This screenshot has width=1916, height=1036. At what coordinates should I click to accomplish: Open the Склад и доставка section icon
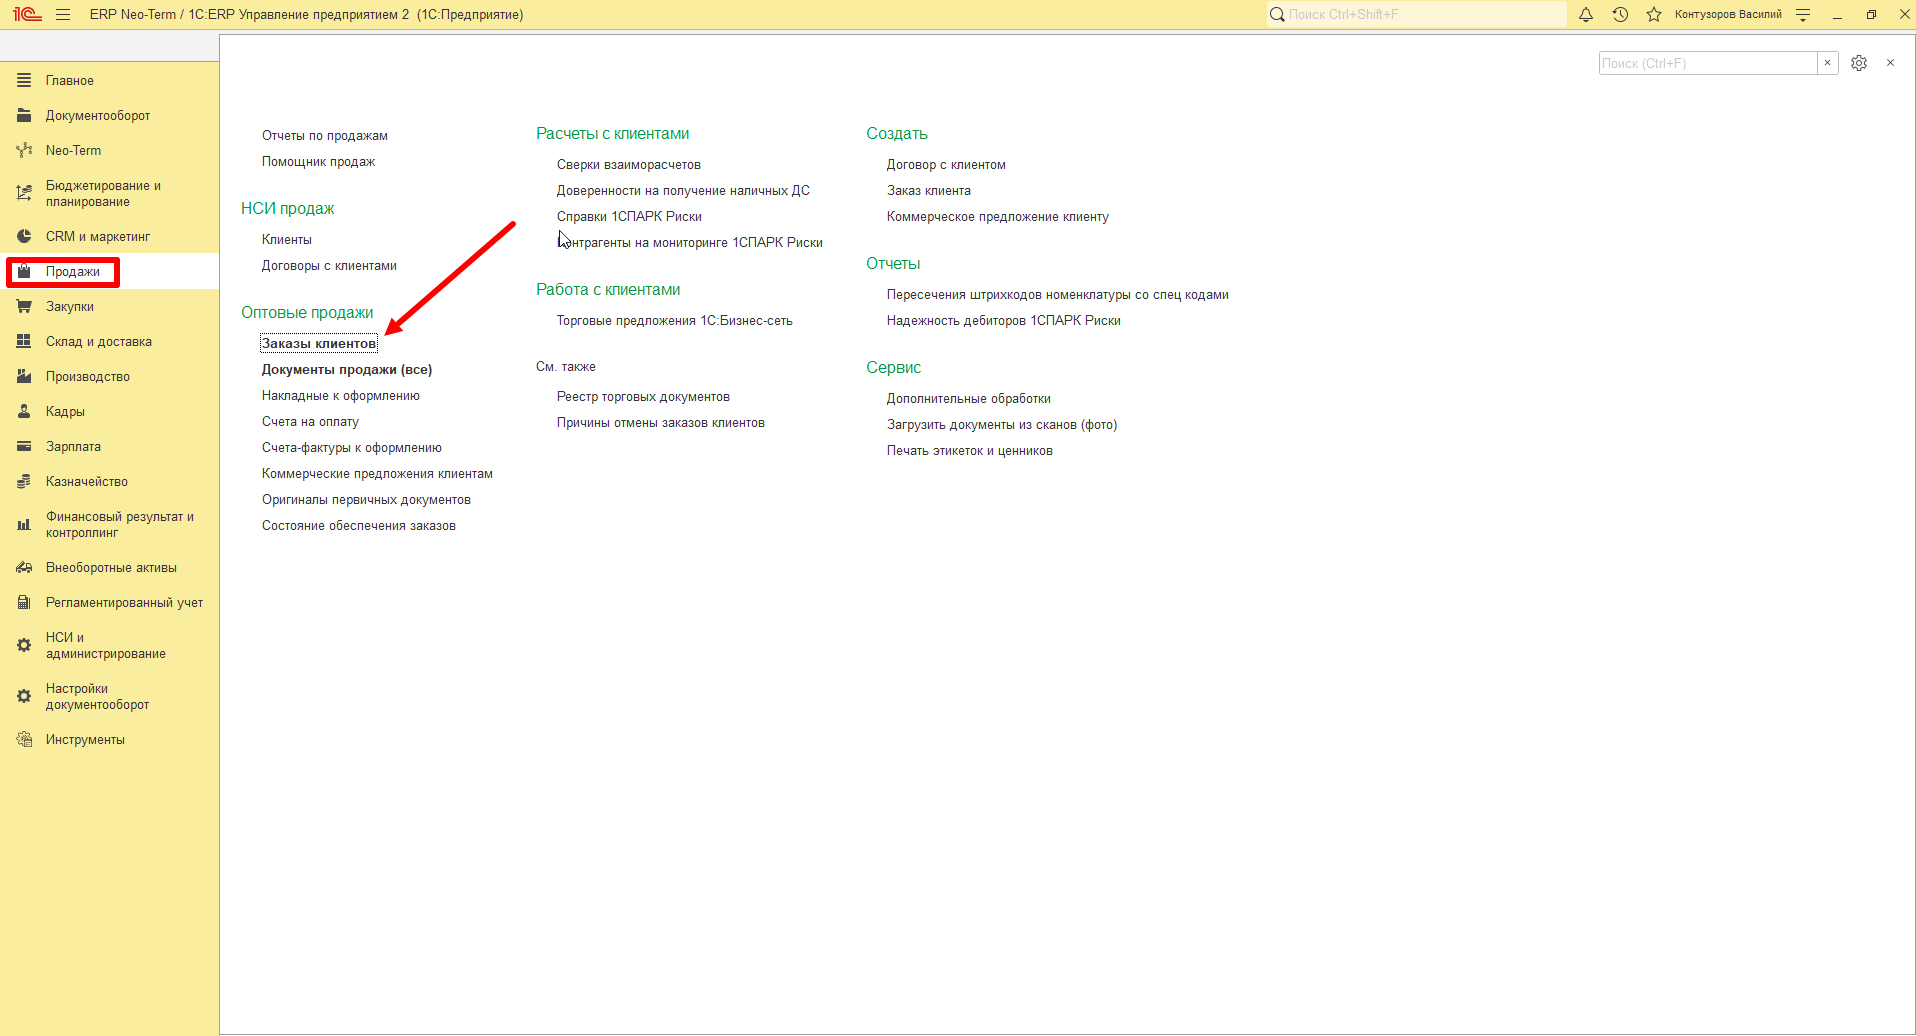click(x=24, y=342)
